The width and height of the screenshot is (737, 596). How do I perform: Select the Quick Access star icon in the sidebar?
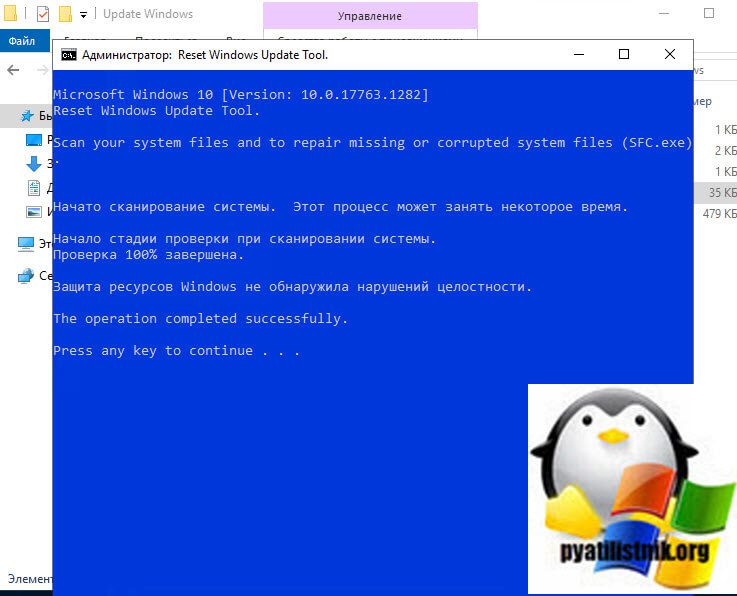pyautogui.click(x=27, y=115)
